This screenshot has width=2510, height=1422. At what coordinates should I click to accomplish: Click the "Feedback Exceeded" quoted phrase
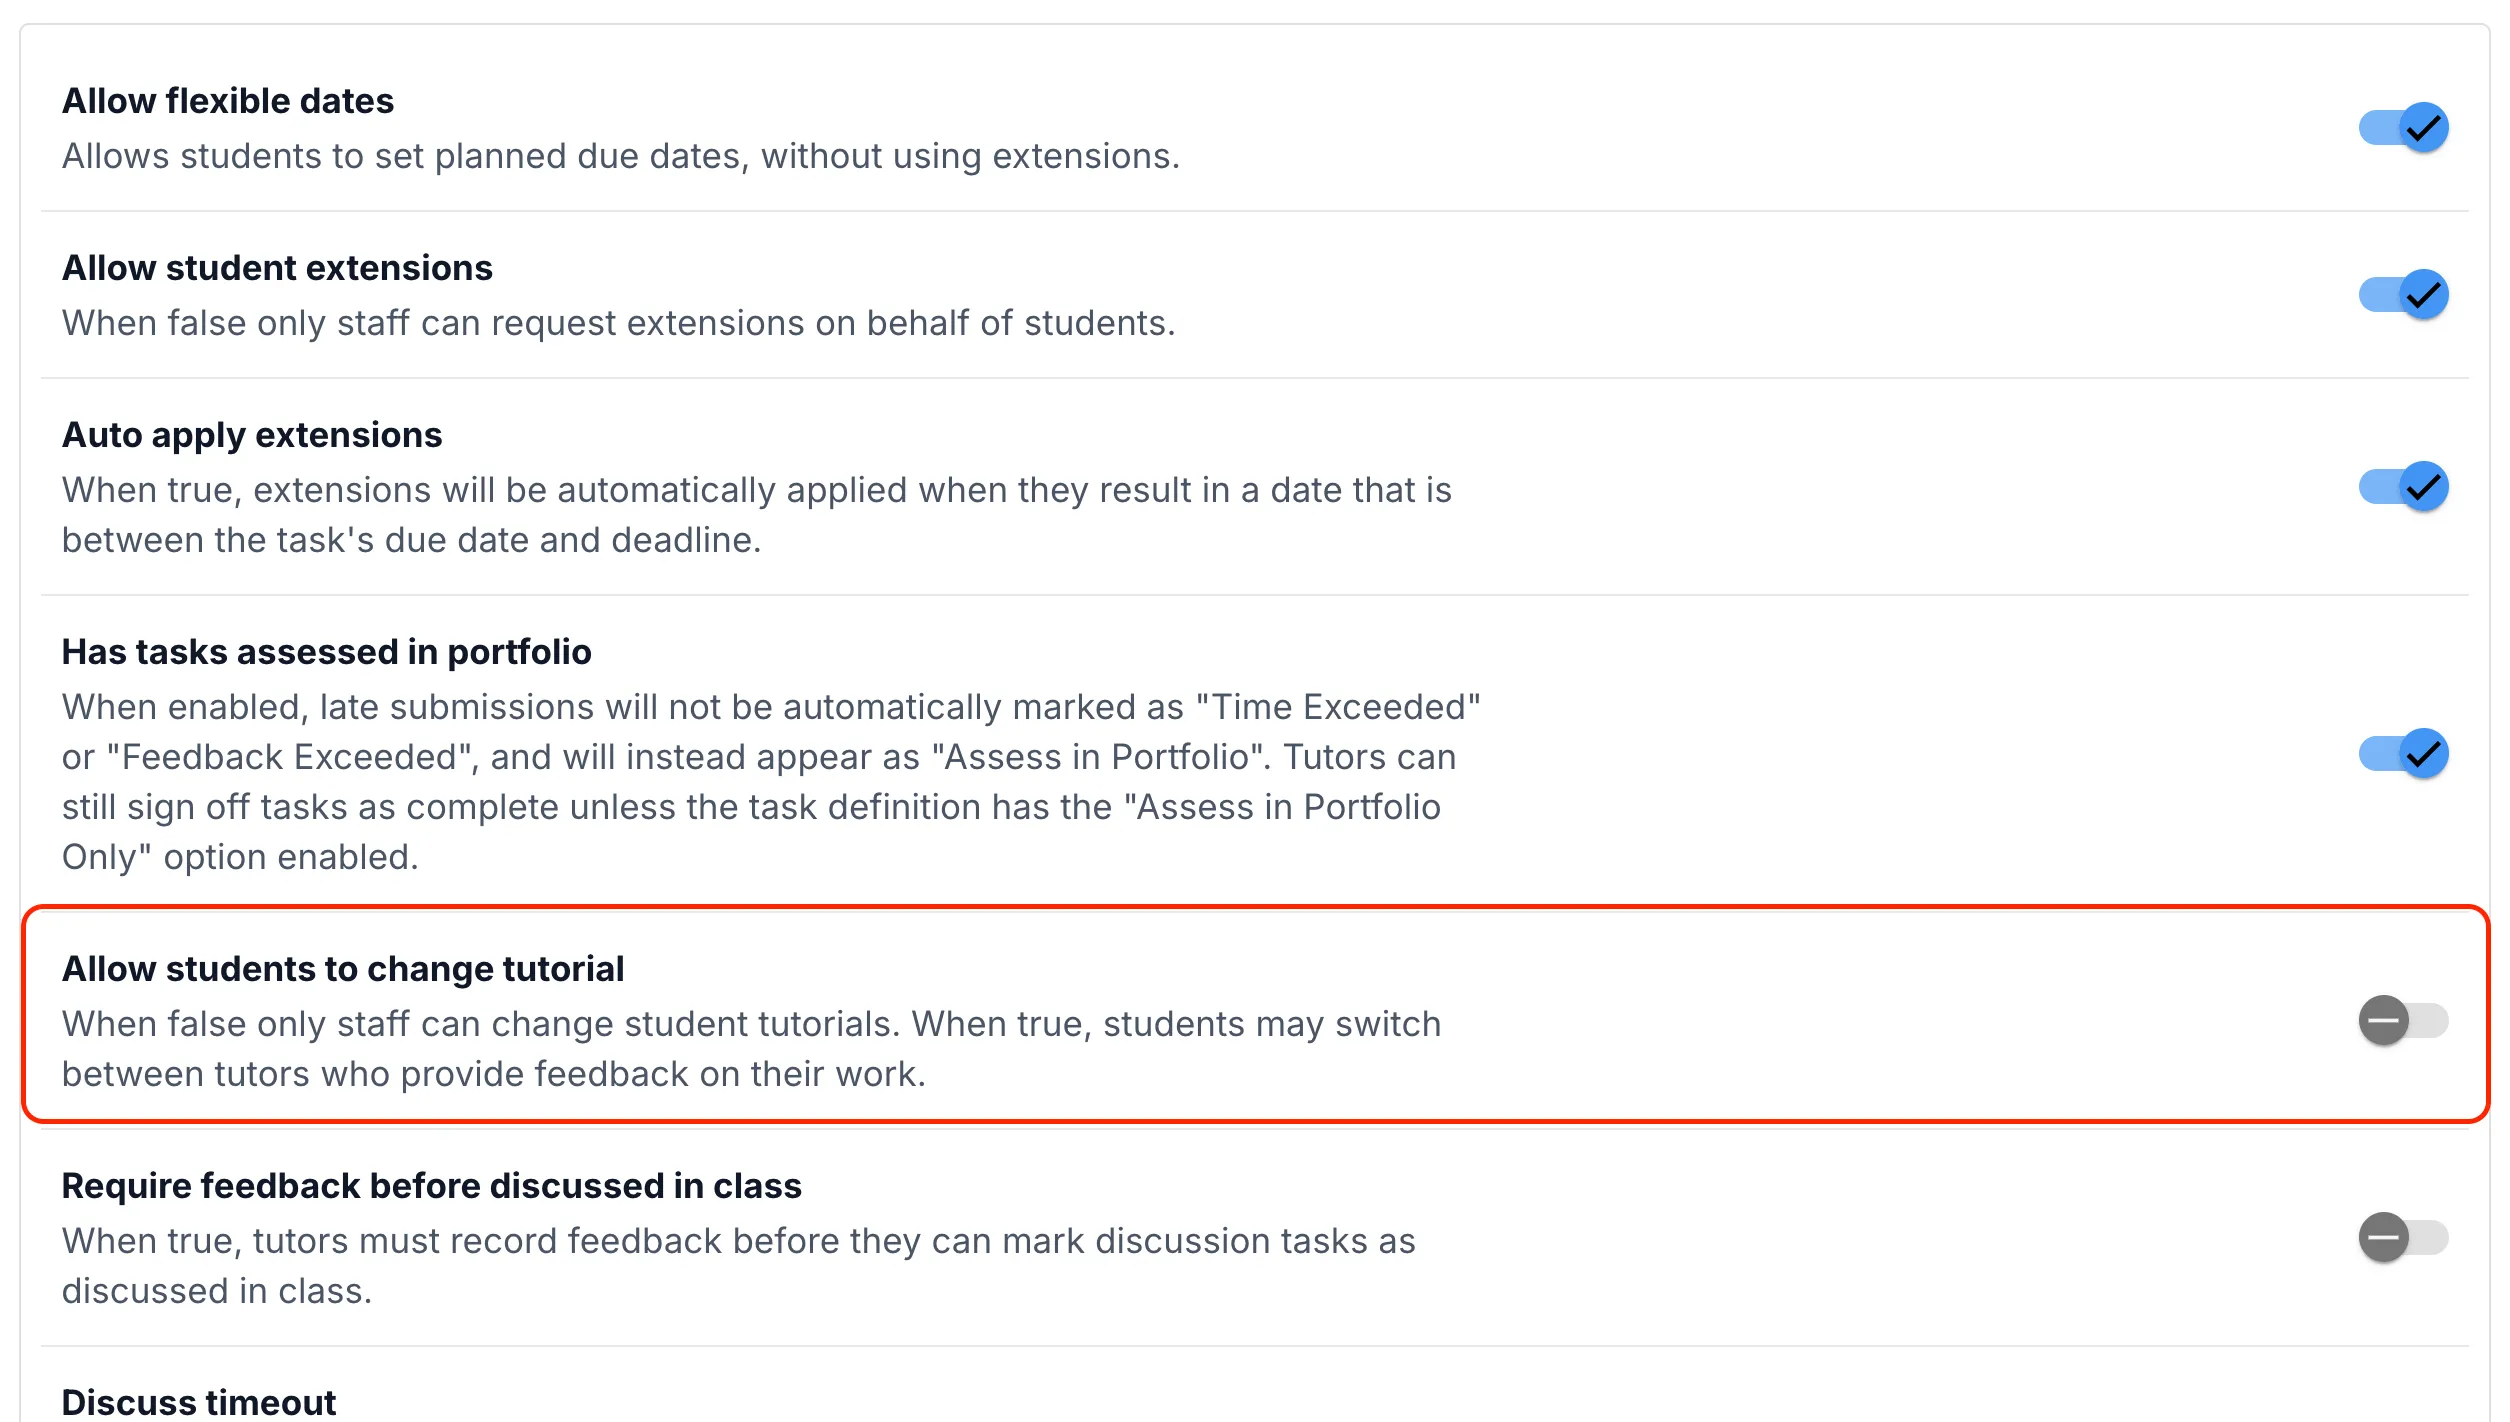pyautogui.click(x=289, y=757)
